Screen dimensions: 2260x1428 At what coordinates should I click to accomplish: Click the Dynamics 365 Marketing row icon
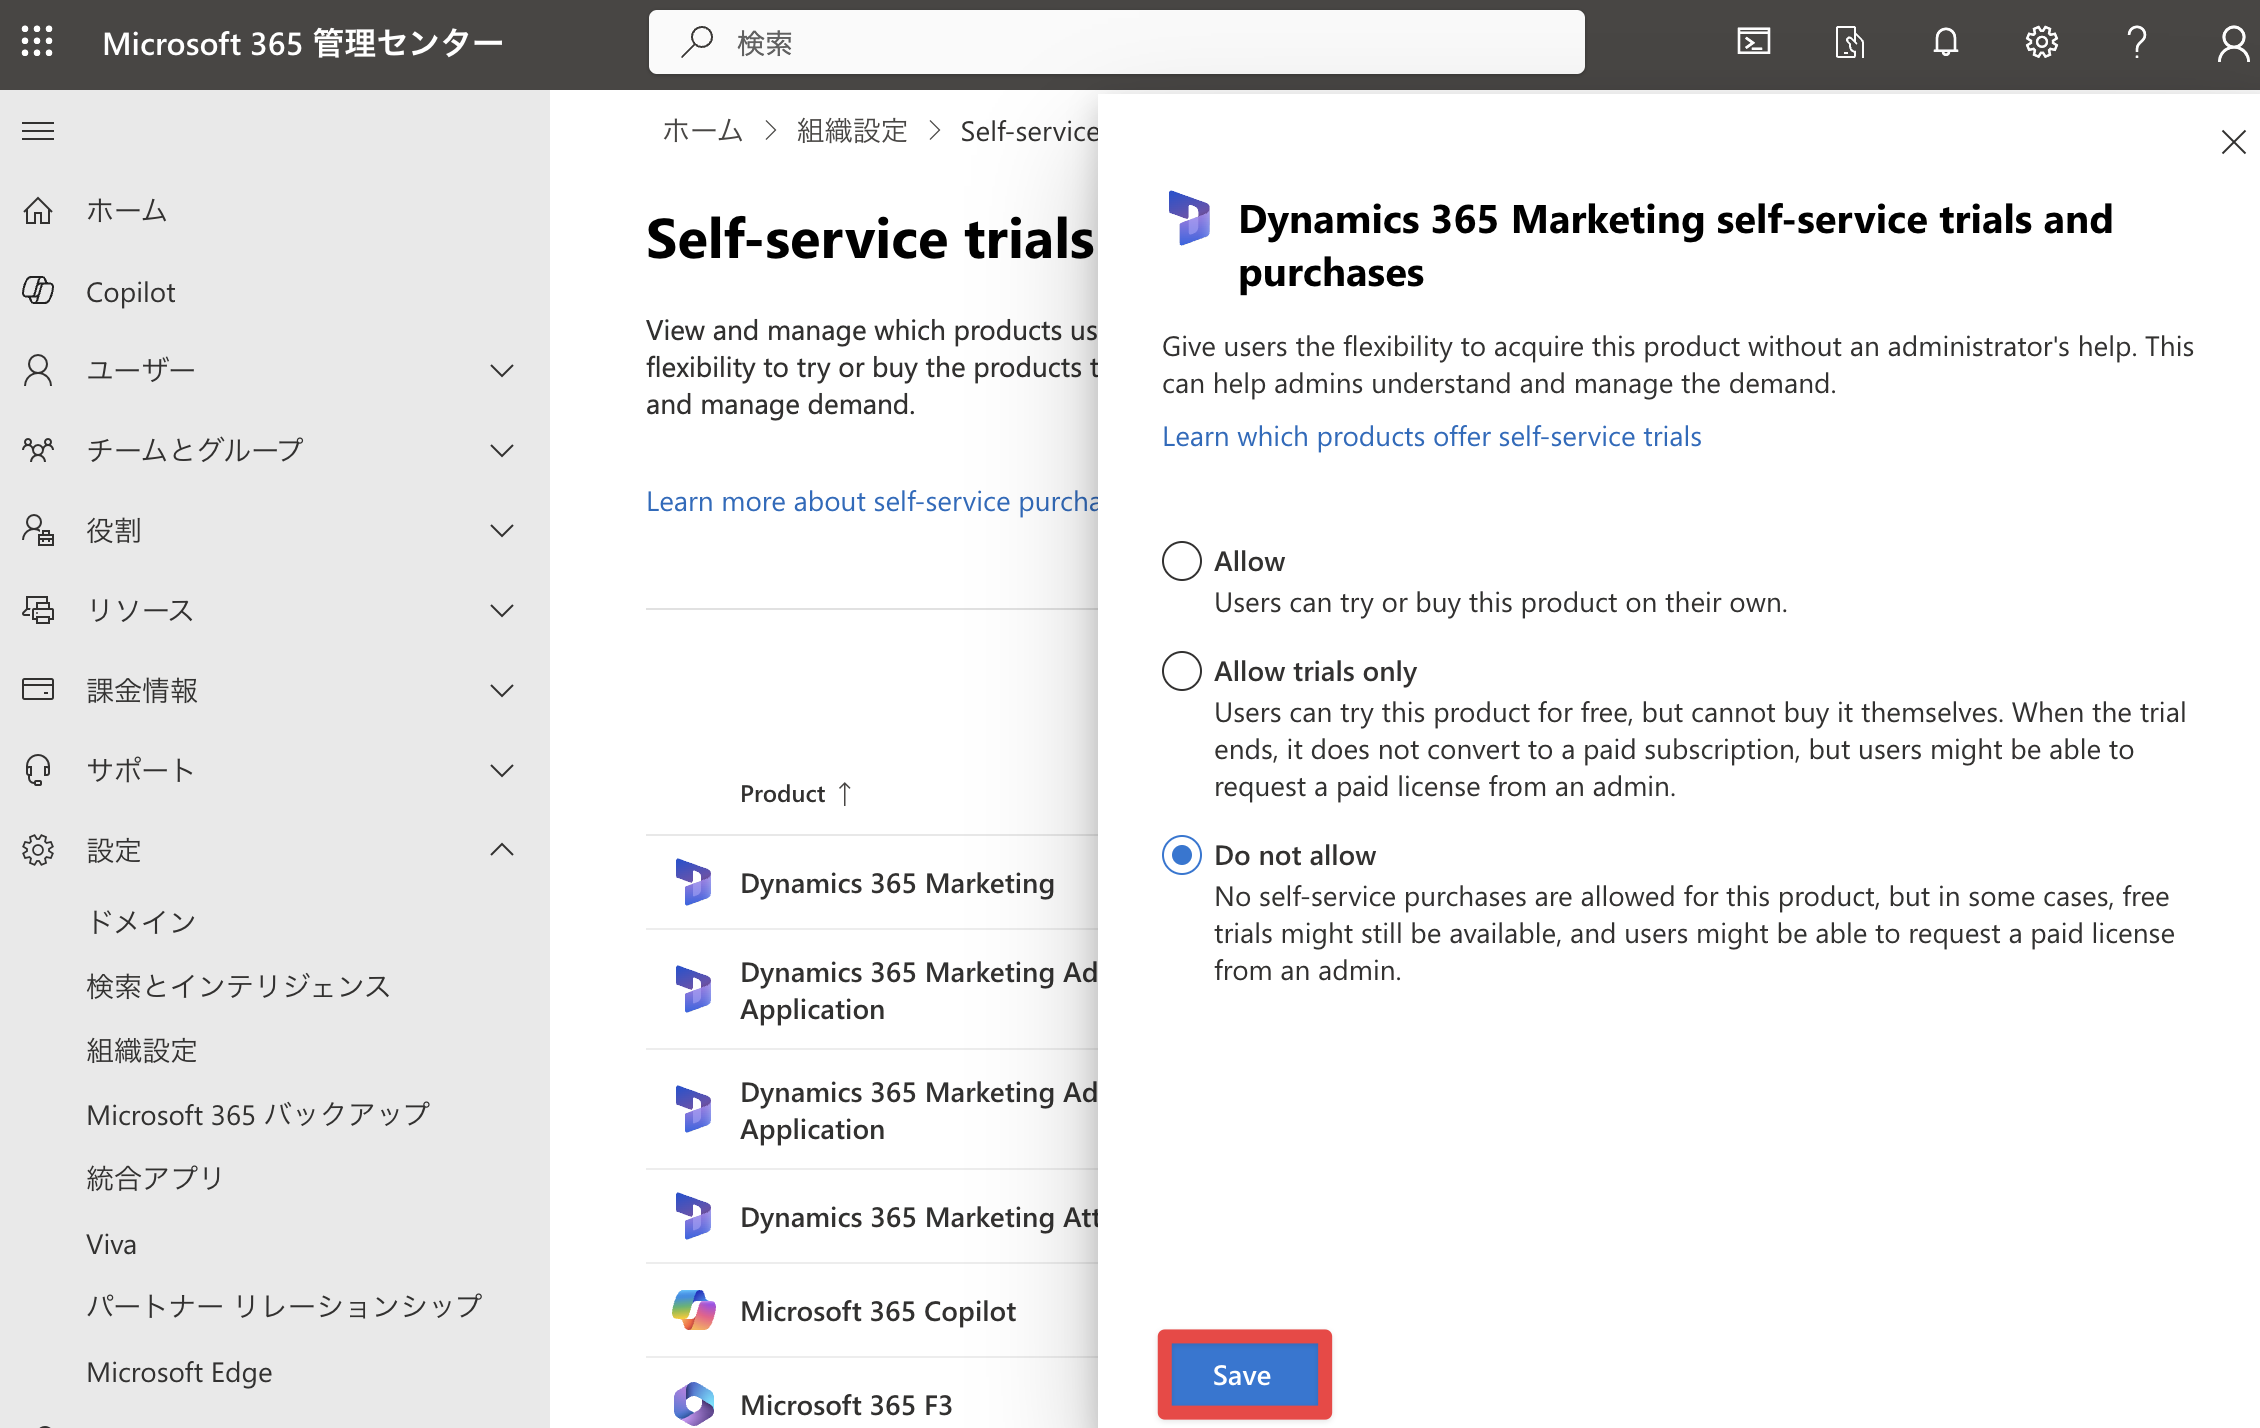pyautogui.click(x=693, y=883)
